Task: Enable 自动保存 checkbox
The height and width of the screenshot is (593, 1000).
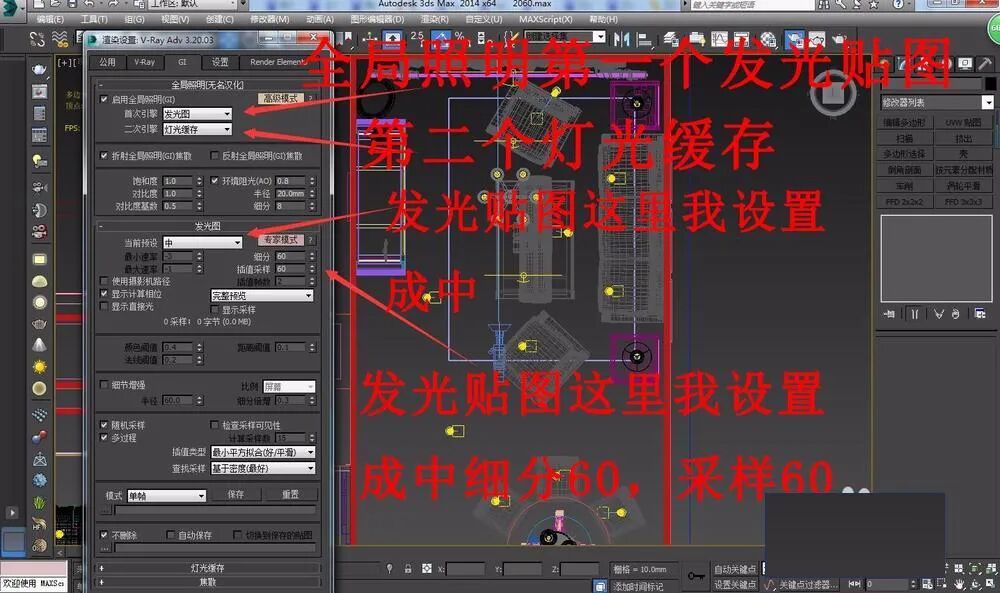Action: 170,534
